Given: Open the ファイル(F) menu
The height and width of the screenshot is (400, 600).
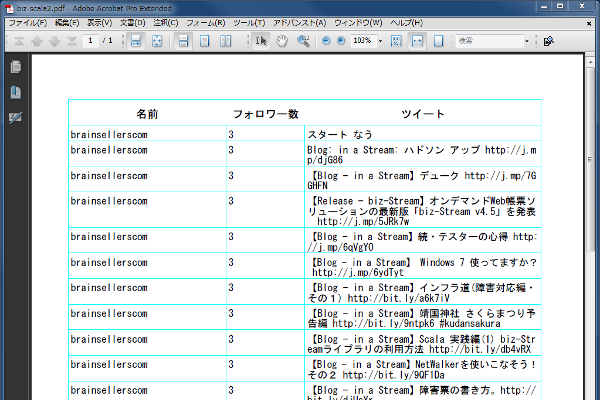Looking at the screenshot, I should click(x=28, y=23).
